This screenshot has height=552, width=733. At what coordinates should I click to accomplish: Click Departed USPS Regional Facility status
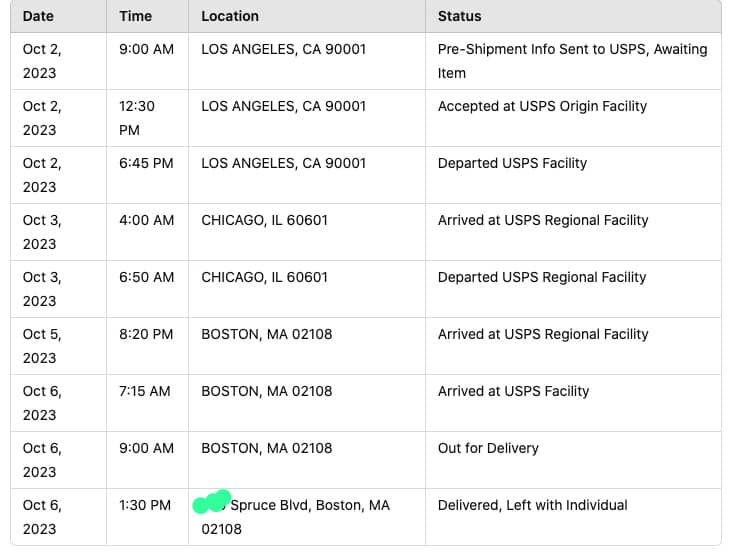pos(542,277)
